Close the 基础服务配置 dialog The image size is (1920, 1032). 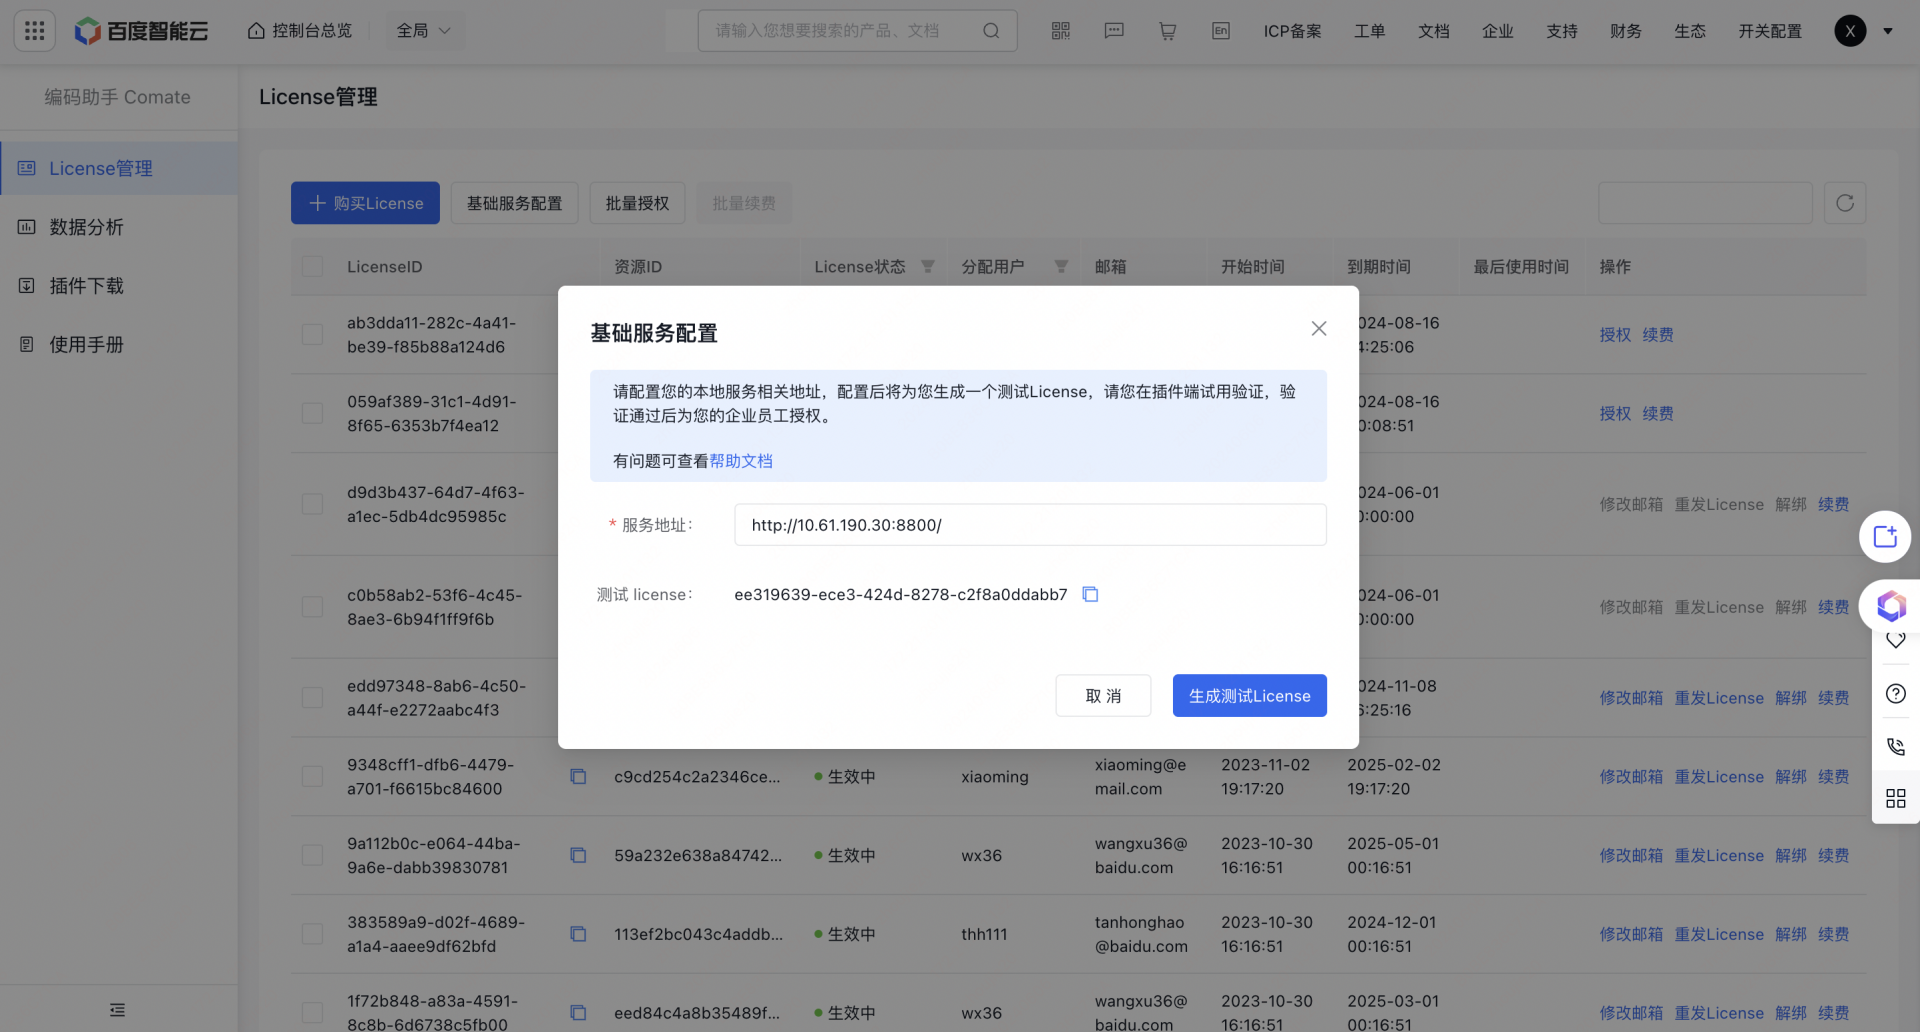click(x=1319, y=329)
